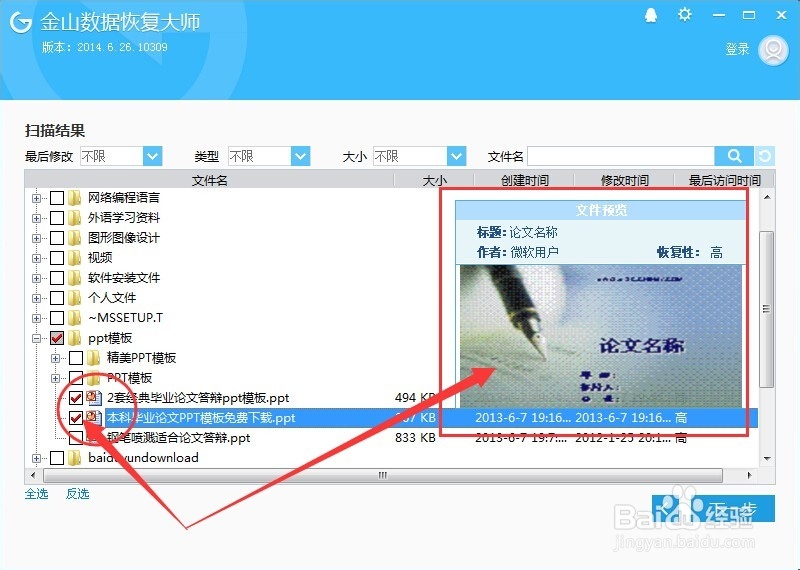
Task: Click the scroll down arrow
Action: 767,458
